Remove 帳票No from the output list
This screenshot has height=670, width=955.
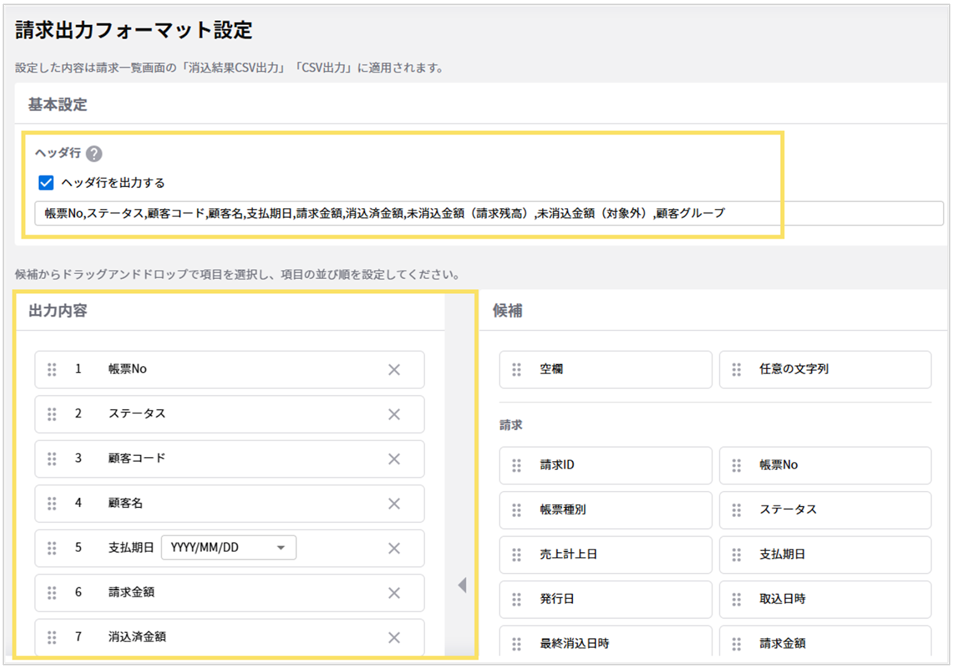[394, 370]
